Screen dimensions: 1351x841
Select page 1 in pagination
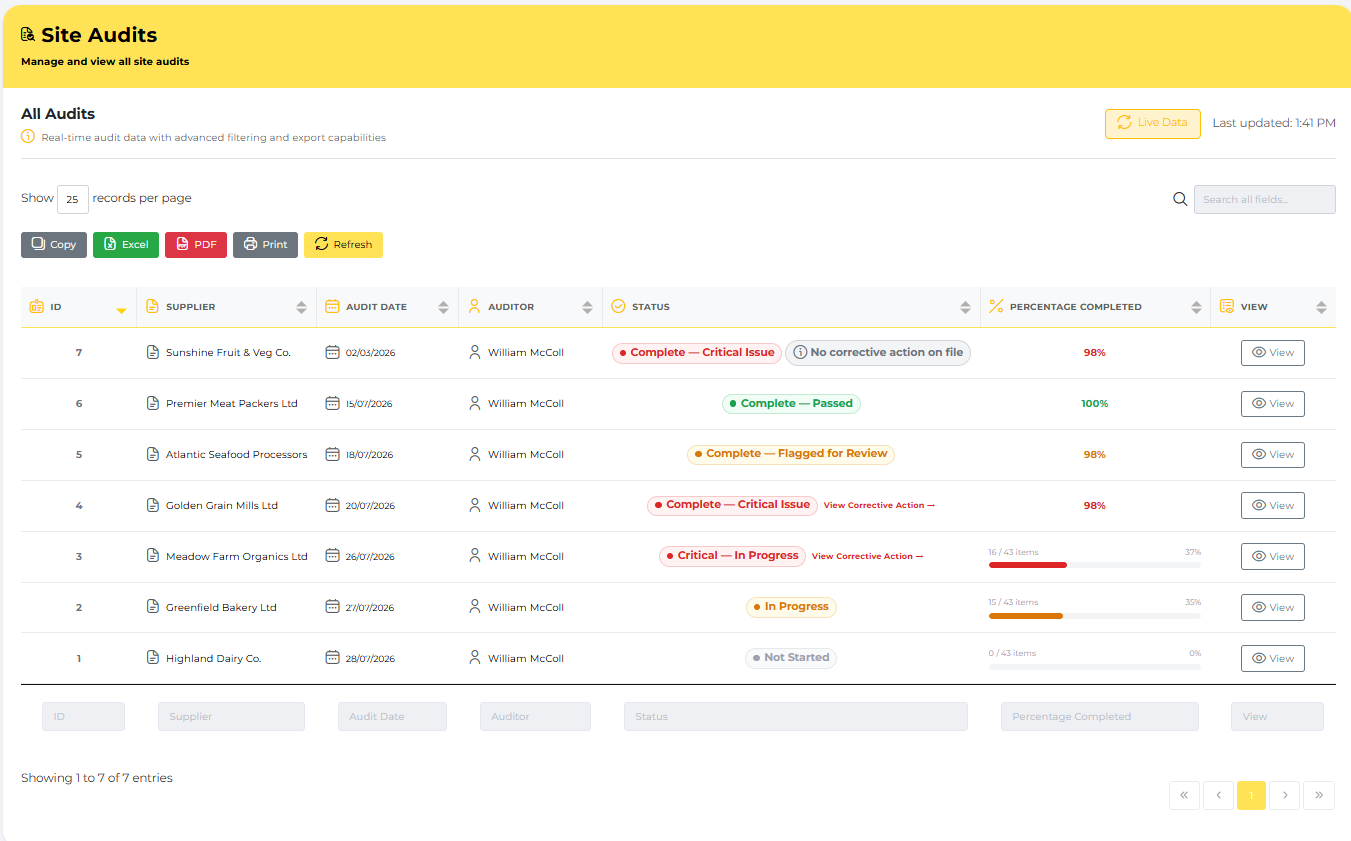pyautogui.click(x=1251, y=796)
